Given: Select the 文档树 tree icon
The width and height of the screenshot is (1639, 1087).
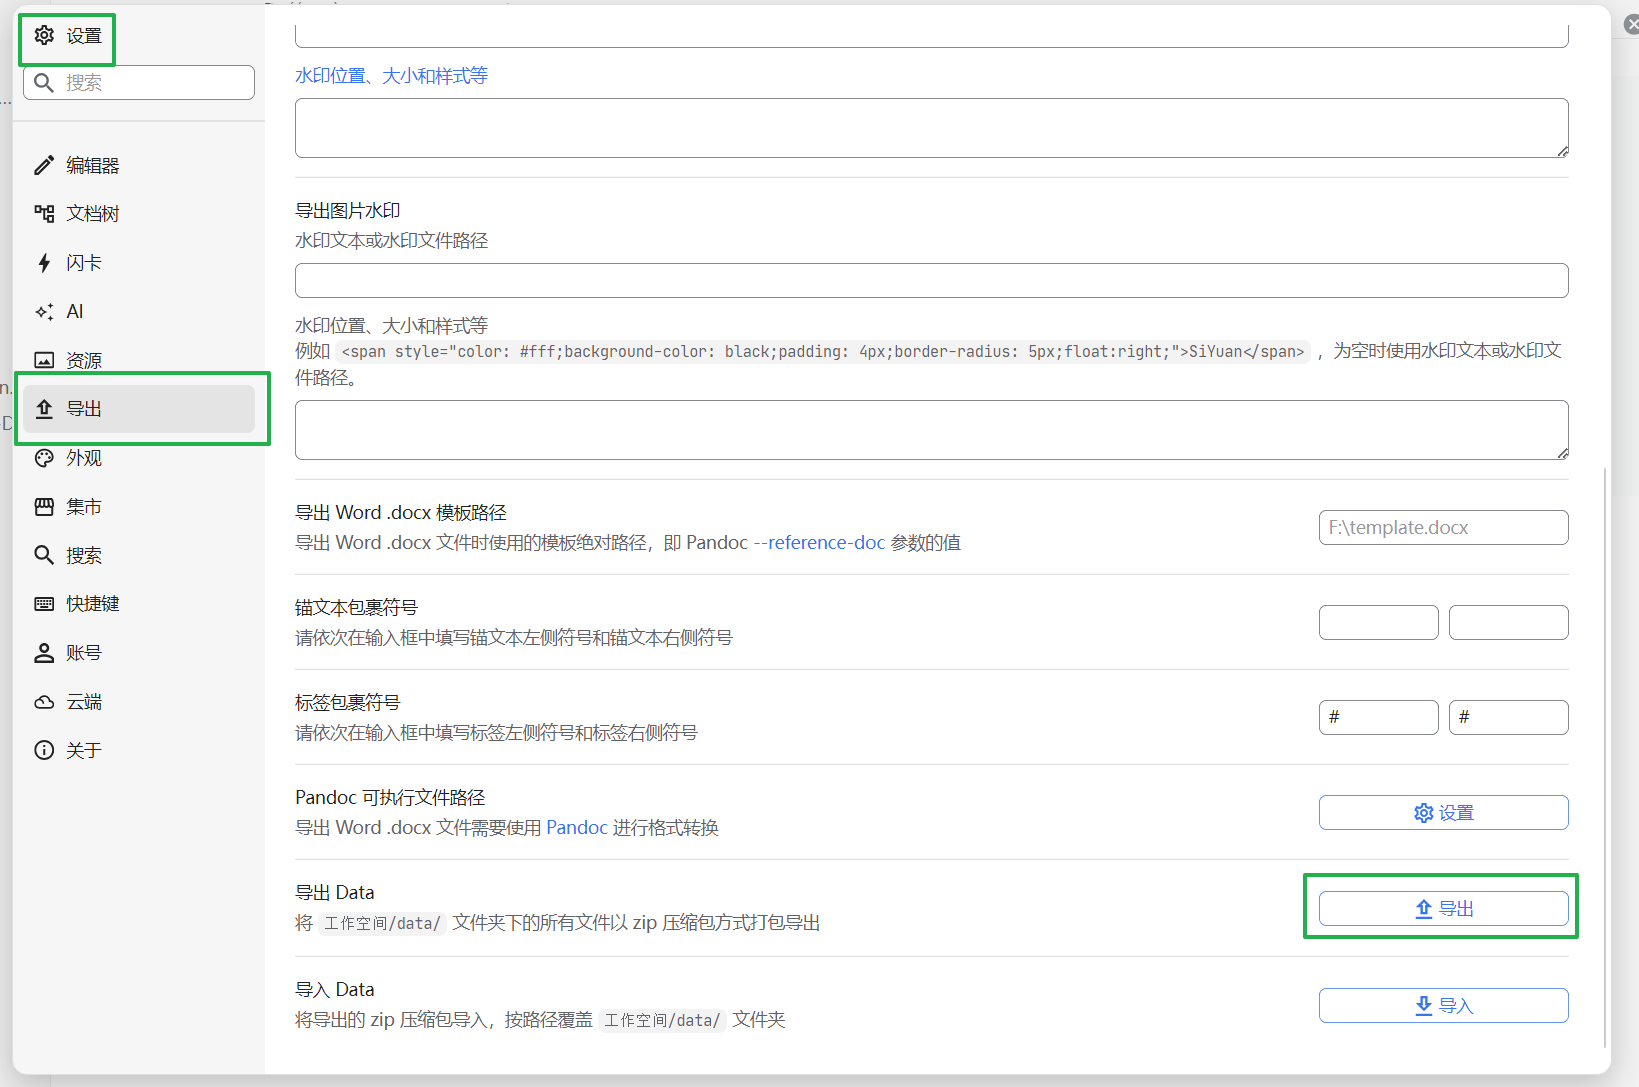Looking at the screenshot, I should [x=44, y=214].
